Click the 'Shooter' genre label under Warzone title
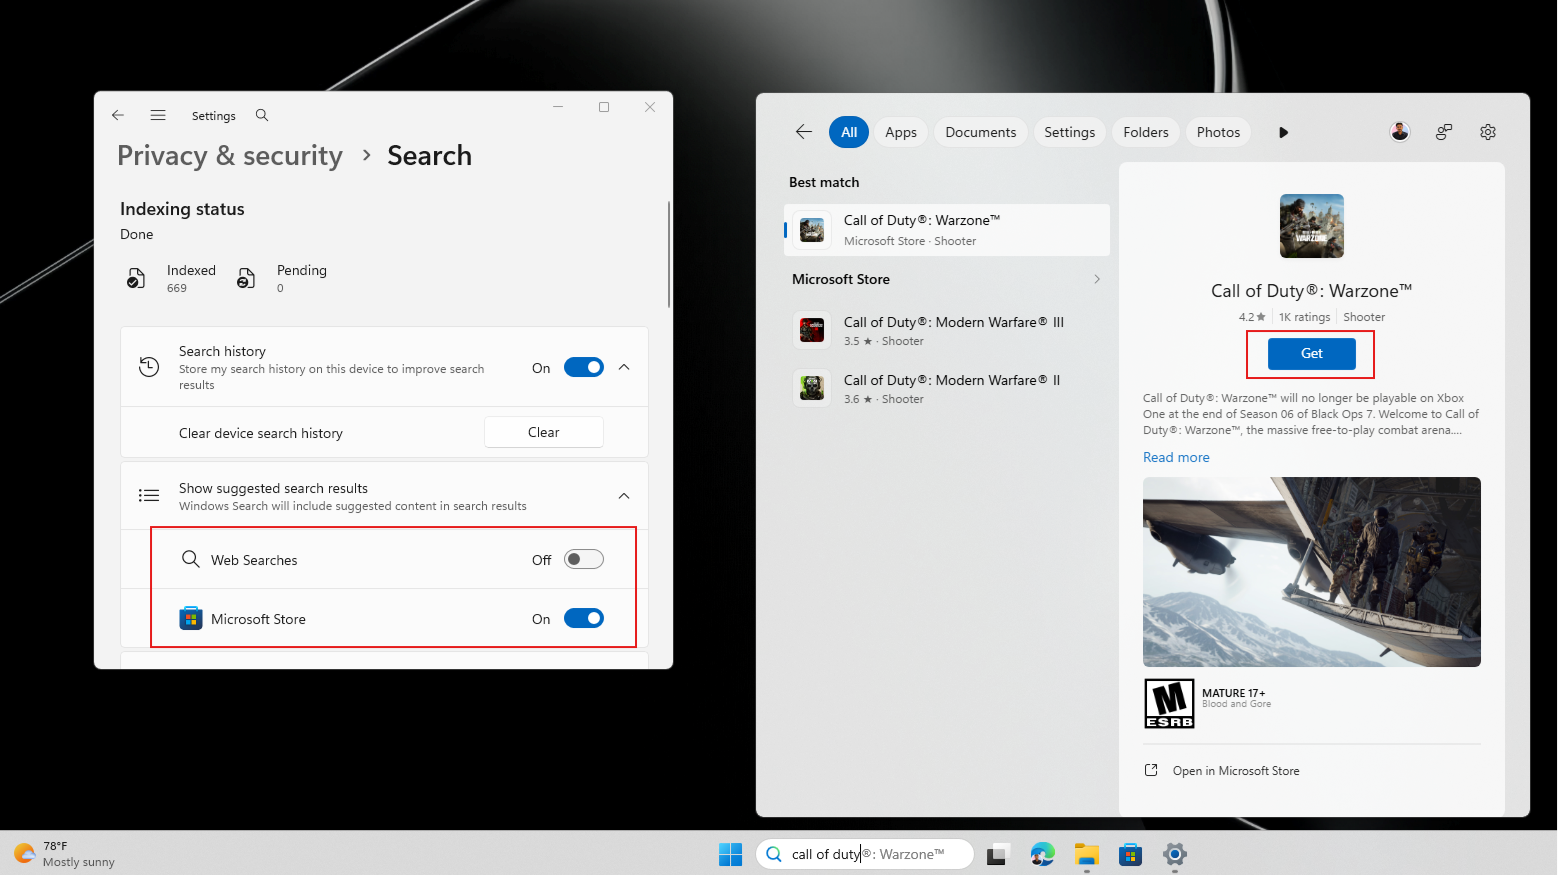Viewport: 1558px width, 876px height. [1364, 317]
